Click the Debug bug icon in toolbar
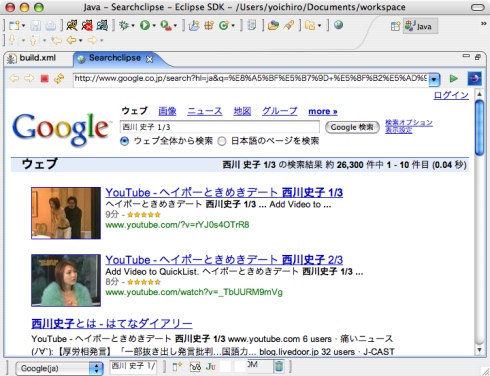Image resolution: width=490 pixels, height=376 pixels. point(124,25)
